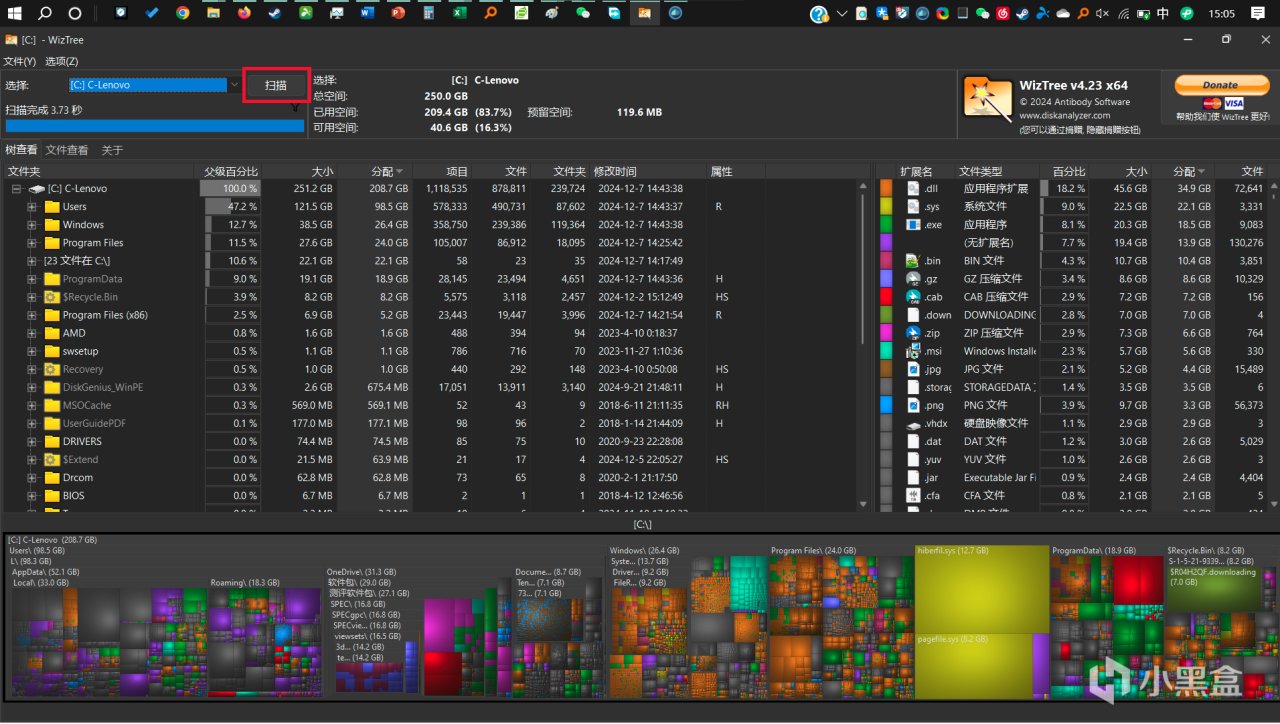Select the Program Files folder icon
This screenshot has width=1280, height=724.
[x=52, y=243]
